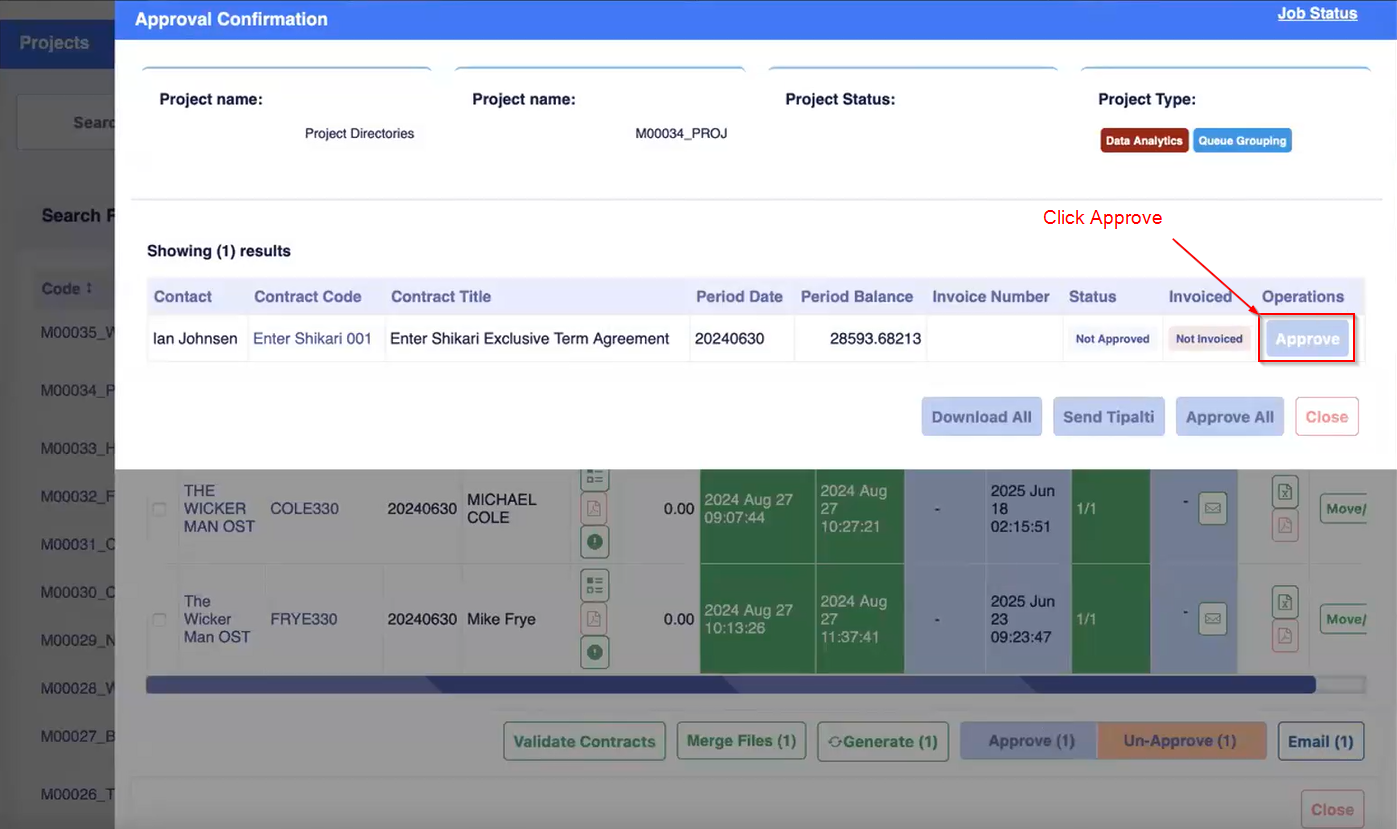Approve the Ian Johnsen contract row
1397x829 pixels.
1306,339
